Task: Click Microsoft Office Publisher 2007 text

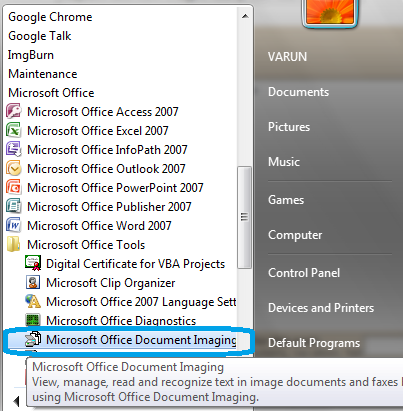Action: tap(109, 207)
